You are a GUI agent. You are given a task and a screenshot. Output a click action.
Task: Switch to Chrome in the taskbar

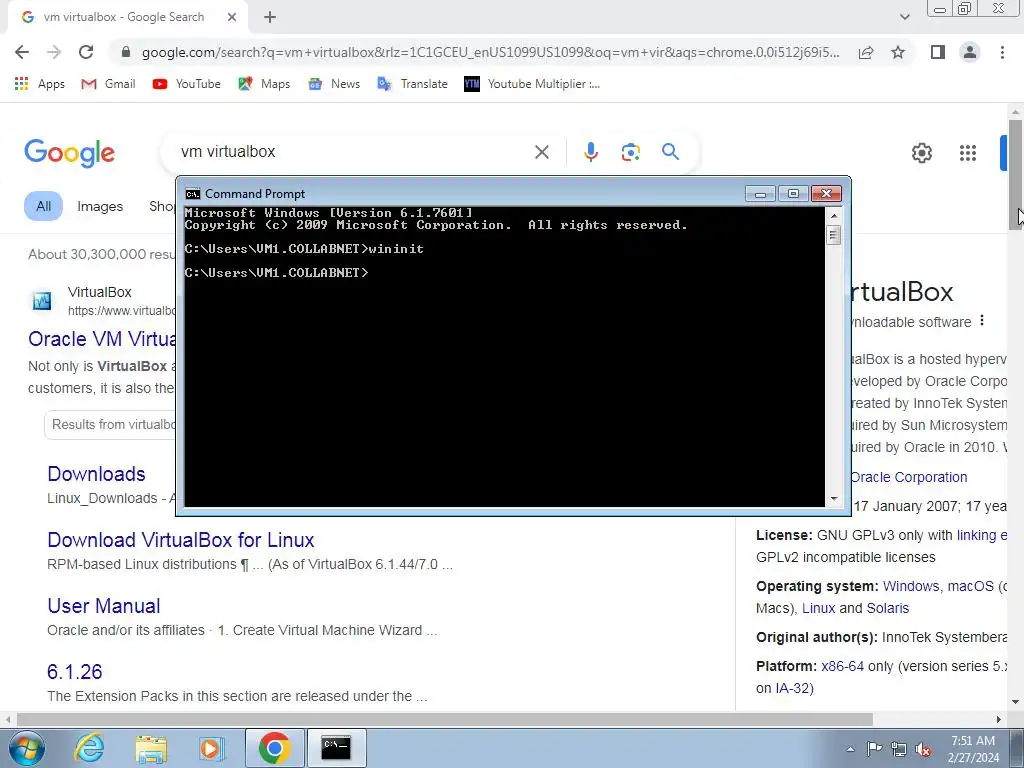pos(274,748)
